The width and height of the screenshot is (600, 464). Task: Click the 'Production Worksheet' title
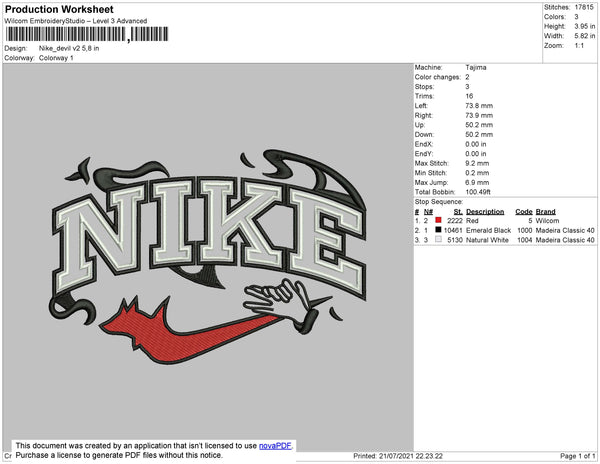point(59,10)
